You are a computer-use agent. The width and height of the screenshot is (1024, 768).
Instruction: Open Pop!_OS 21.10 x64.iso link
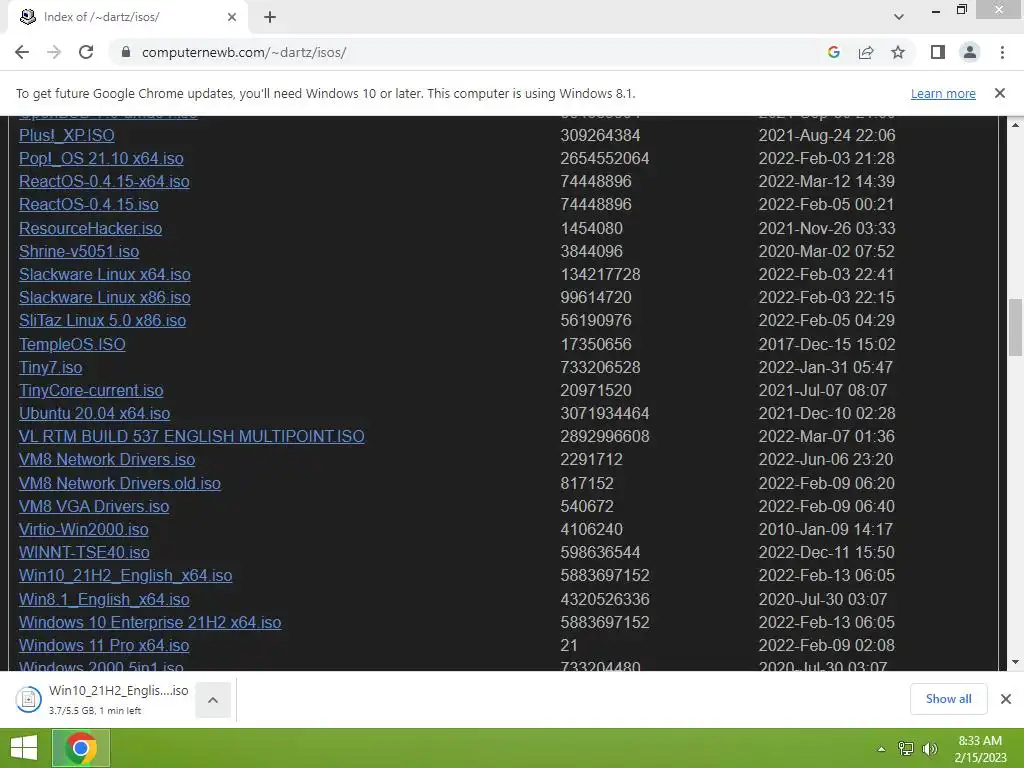(101, 158)
